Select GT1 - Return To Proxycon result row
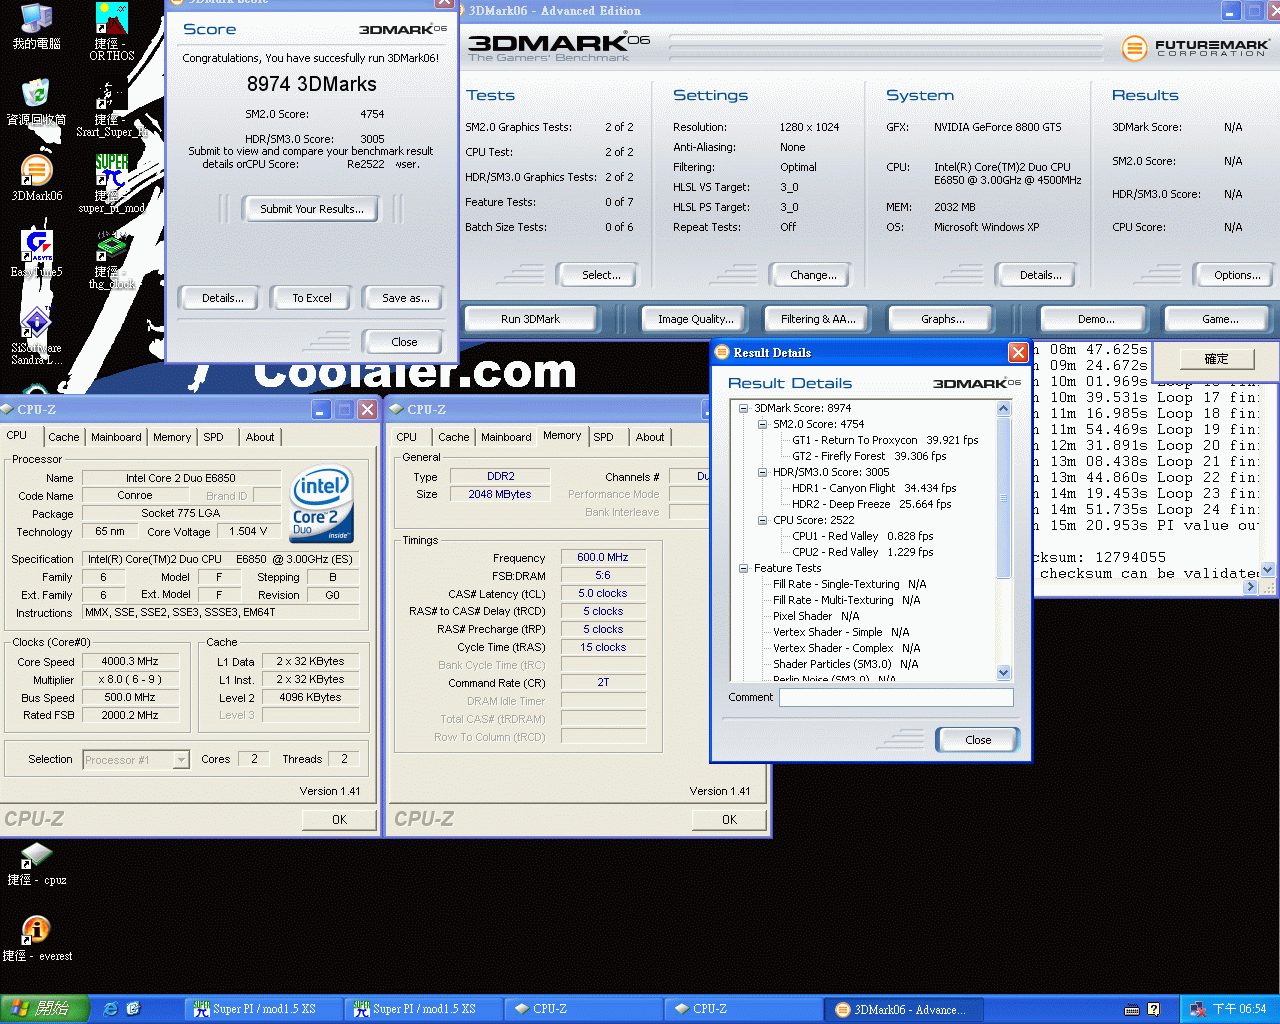This screenshot has width=1280, height=1024. coord(886,440)
